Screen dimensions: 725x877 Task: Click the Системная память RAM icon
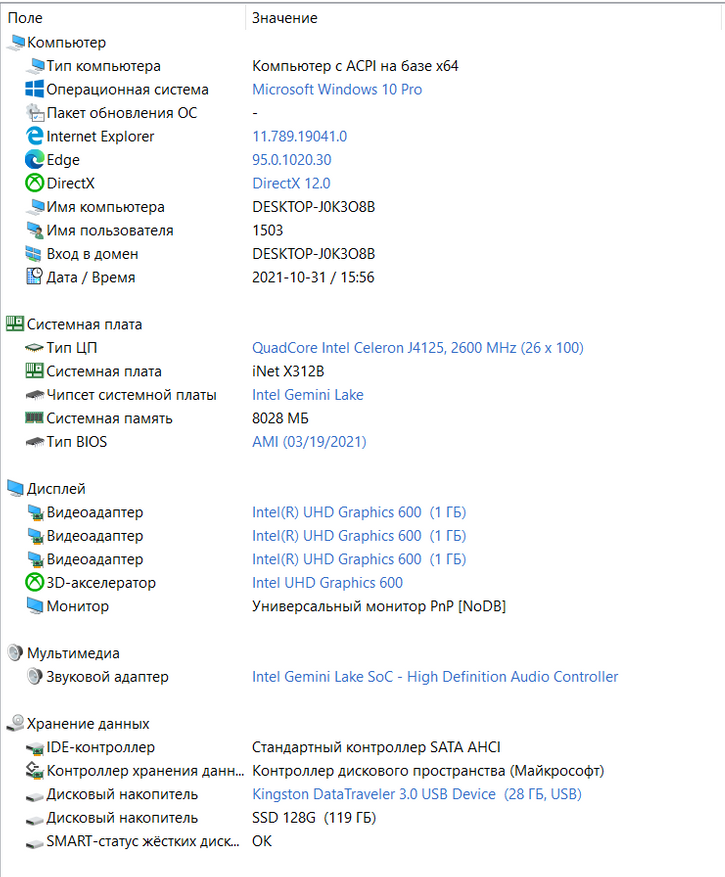35,418
